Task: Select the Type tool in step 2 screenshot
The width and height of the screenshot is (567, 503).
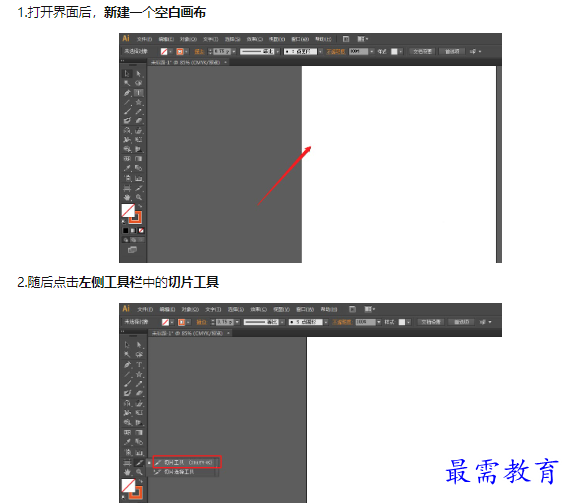Action: (x=139, y=365)
